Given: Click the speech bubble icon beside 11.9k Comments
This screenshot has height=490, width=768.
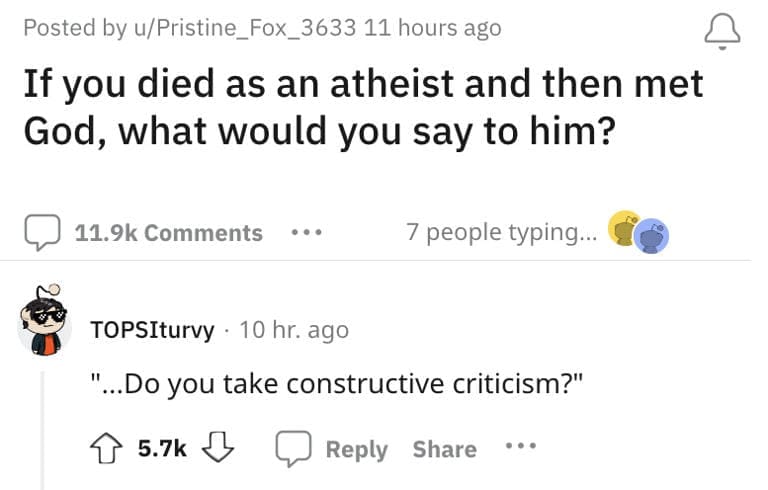Looking at the screenshot, I should 43,233.
